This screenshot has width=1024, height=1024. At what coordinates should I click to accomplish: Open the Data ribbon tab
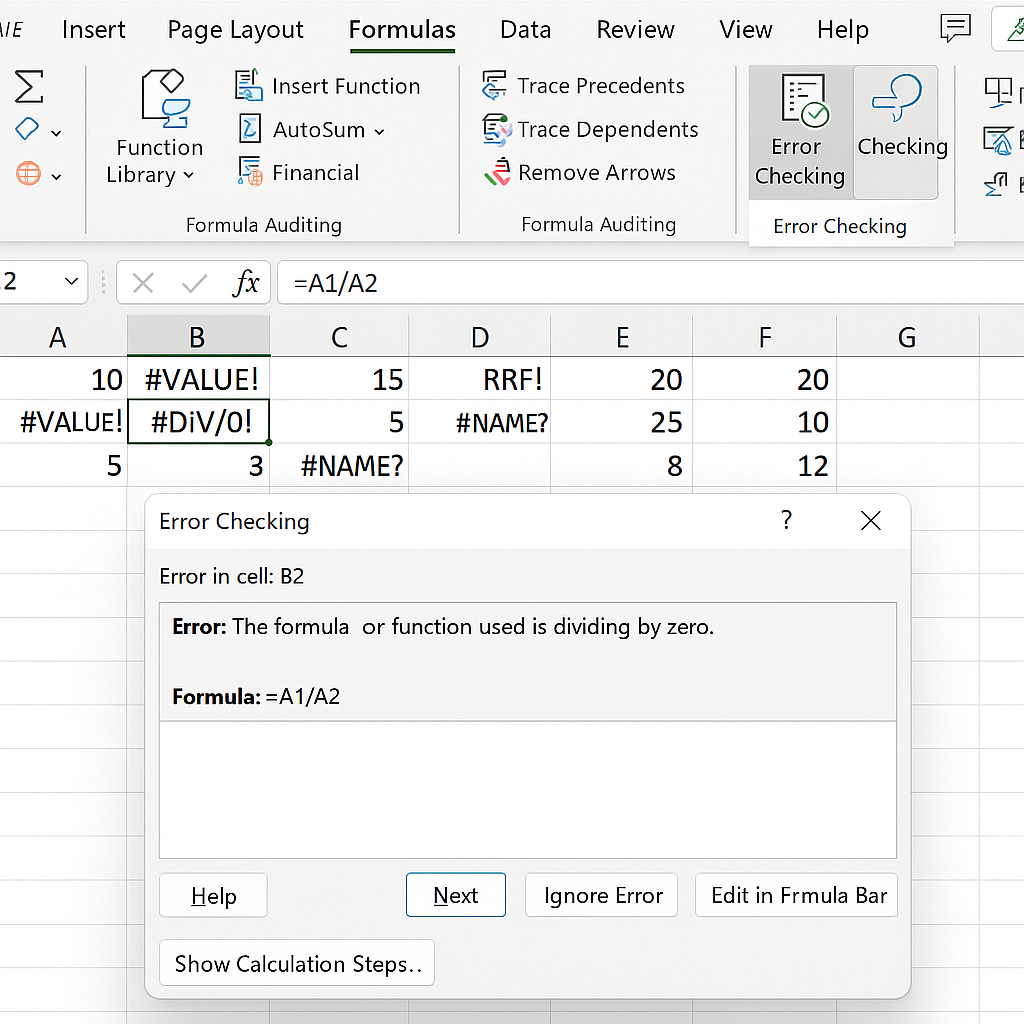(x=525, y=30)
